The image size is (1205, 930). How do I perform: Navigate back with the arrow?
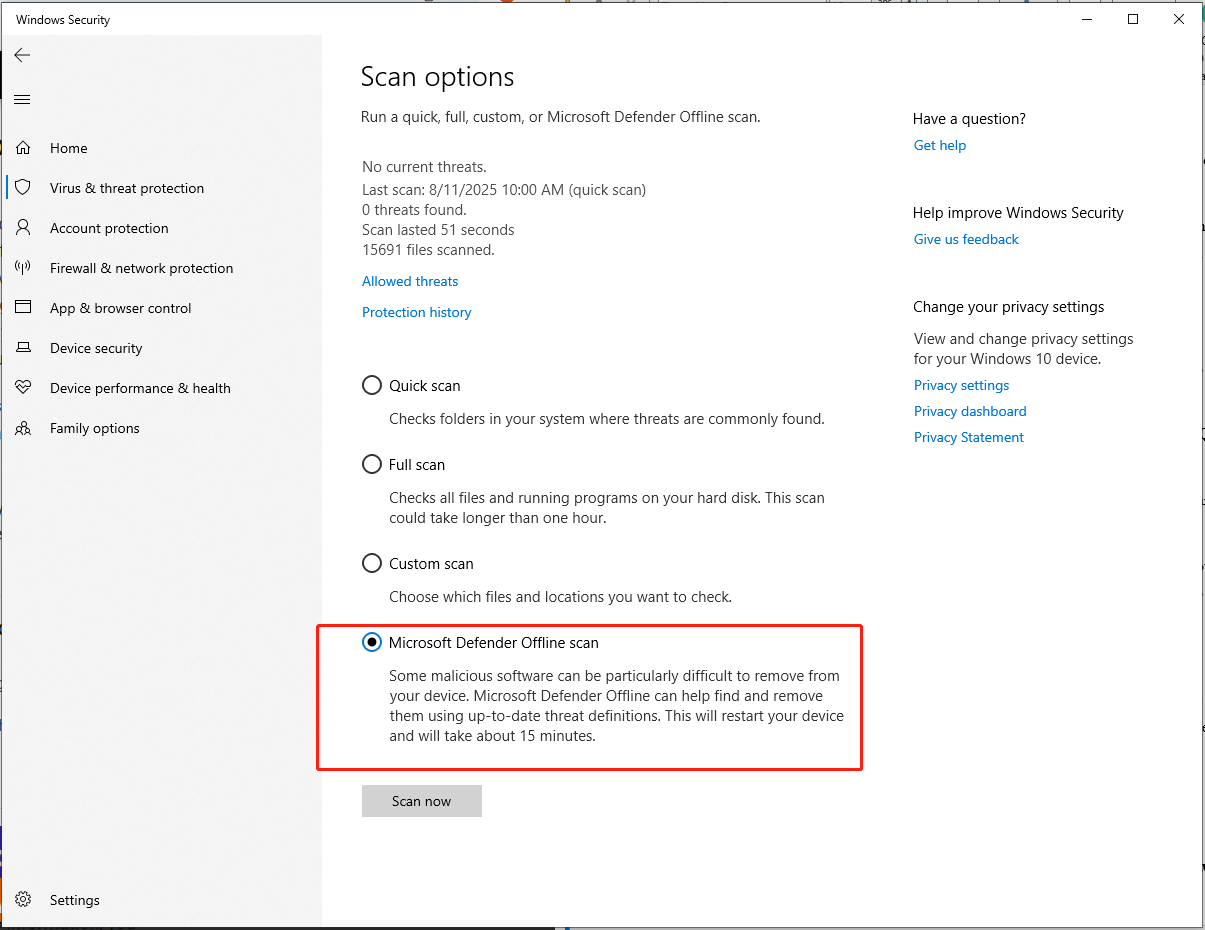point(22,55)
